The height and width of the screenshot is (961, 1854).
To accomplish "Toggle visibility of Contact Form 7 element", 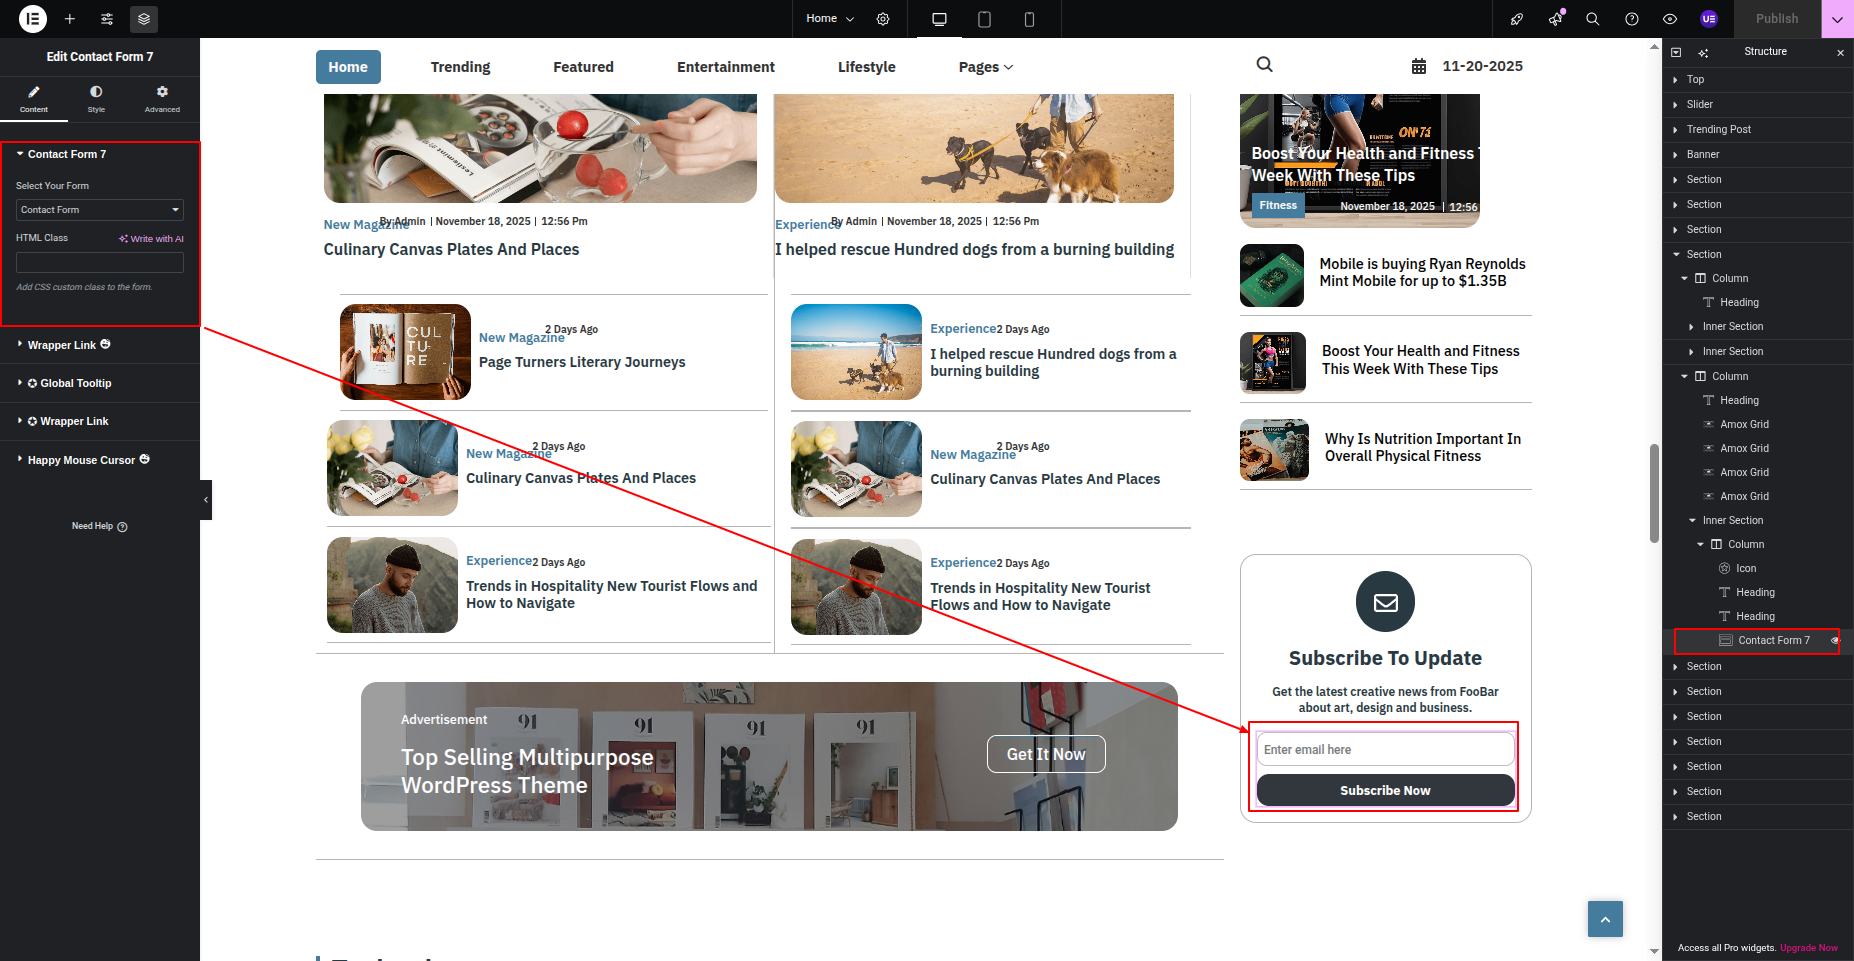I will pyautogui.click(x=1835, y=641).
